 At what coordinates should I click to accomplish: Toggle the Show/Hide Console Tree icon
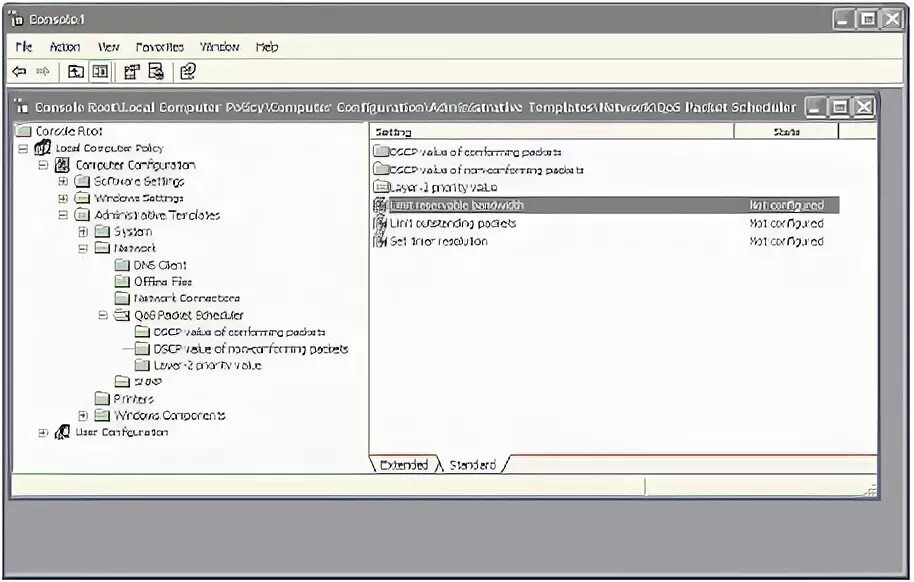(100, 71)
